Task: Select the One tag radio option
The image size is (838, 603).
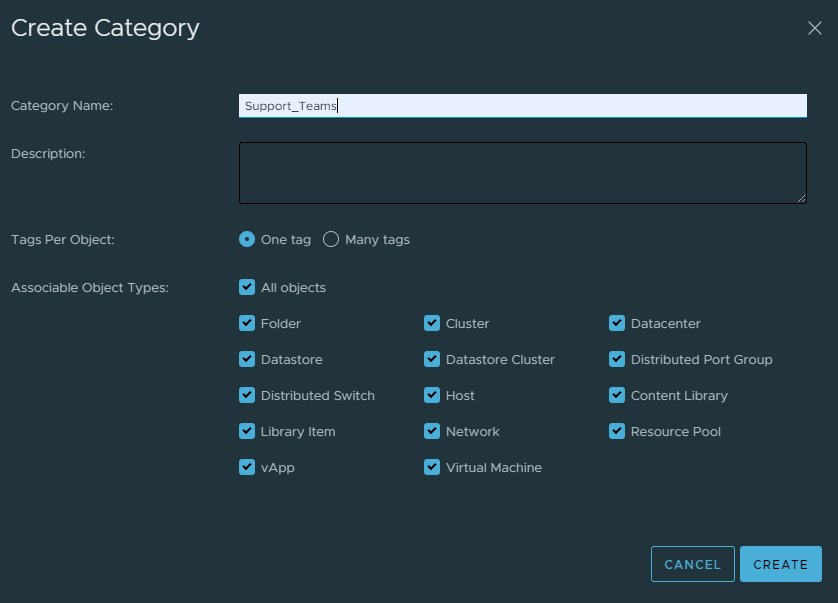Action: pyautogui.click(x=247, y=240)
